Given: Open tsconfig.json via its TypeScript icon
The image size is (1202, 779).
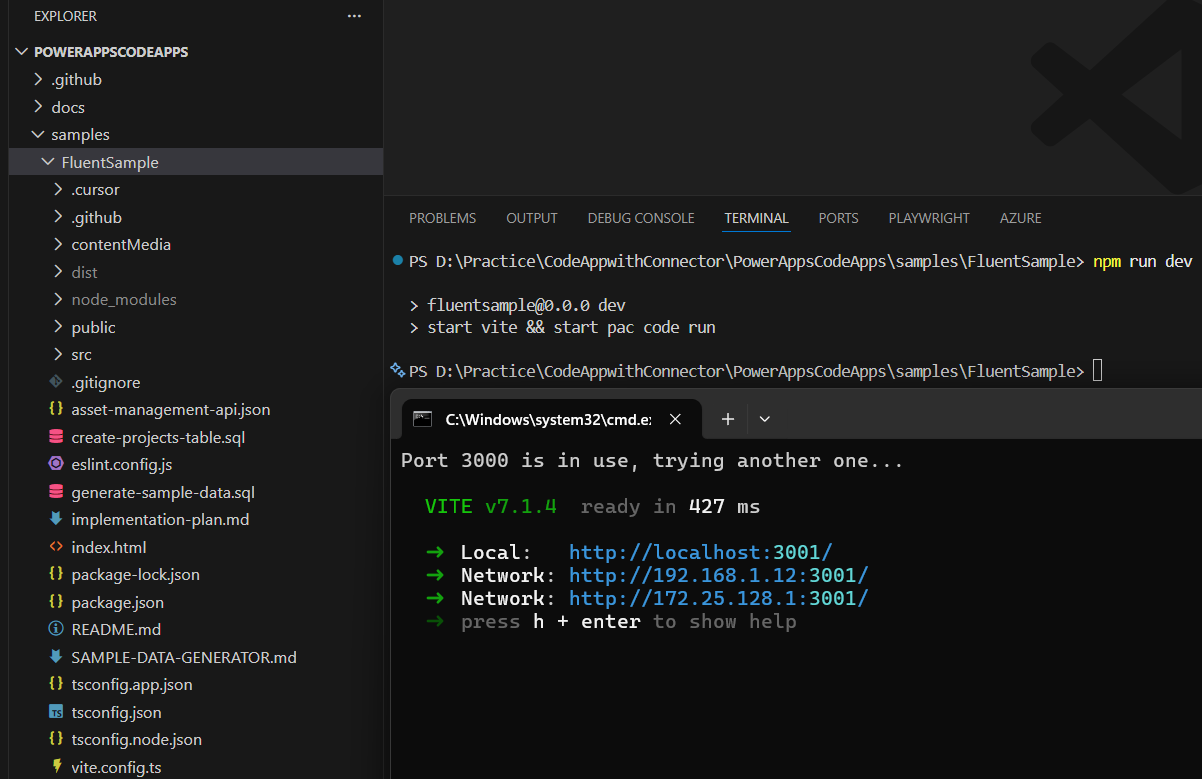Looking at the screenshot, I should (x=56, y=711).
